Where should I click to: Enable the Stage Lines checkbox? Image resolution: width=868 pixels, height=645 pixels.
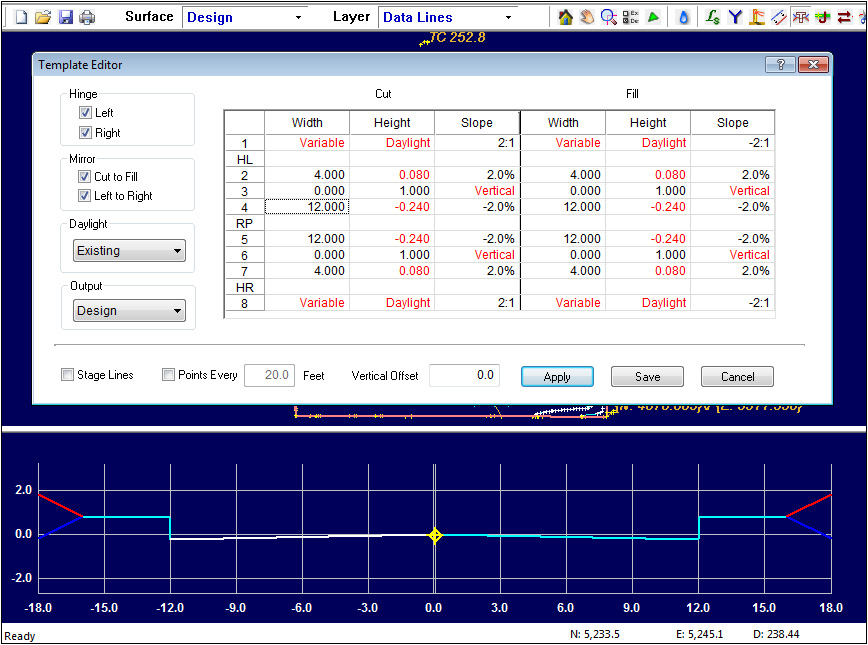[x=67, y=375]
